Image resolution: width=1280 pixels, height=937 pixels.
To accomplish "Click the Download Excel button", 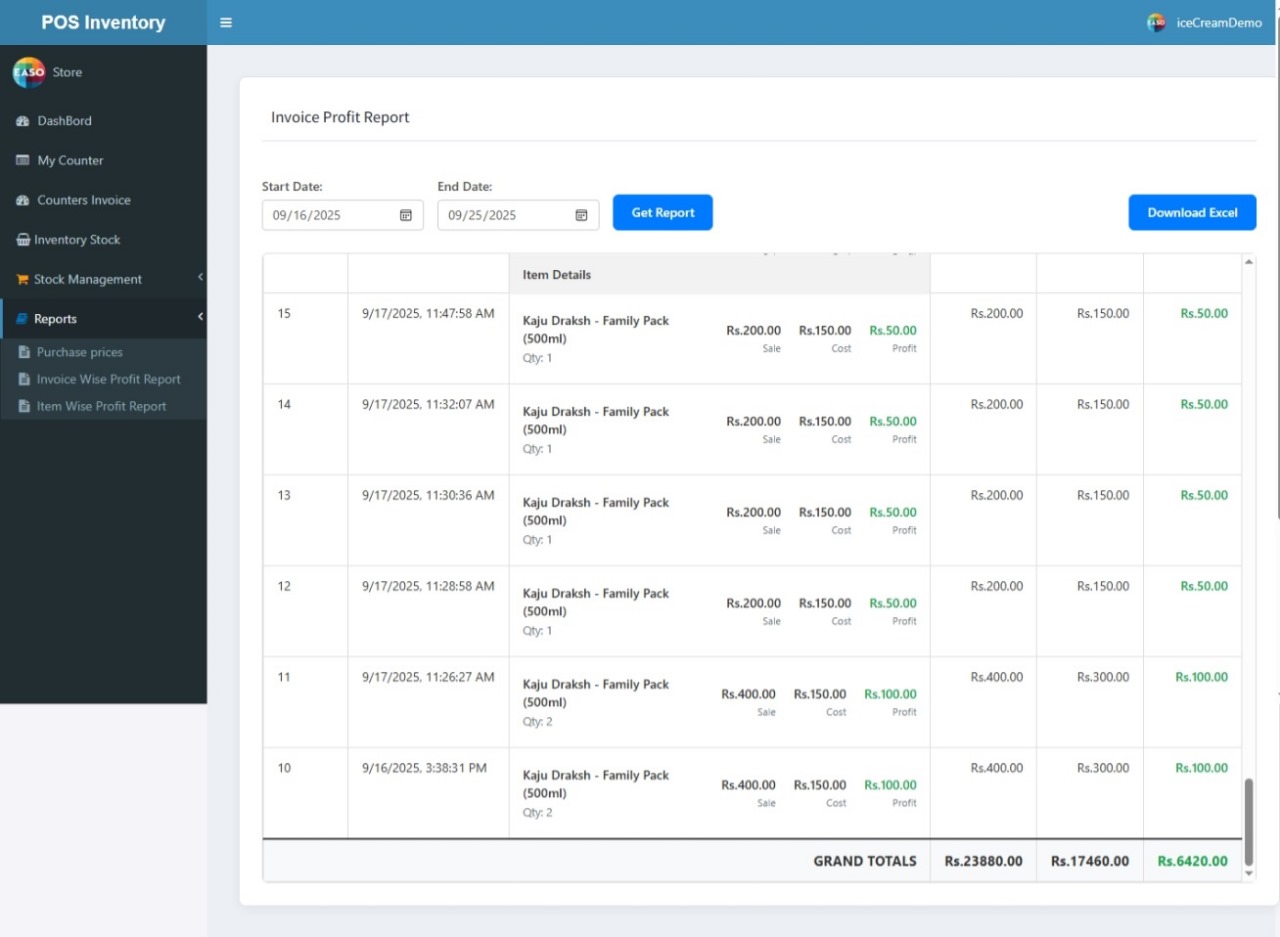I will click(x=1192, y=213).
